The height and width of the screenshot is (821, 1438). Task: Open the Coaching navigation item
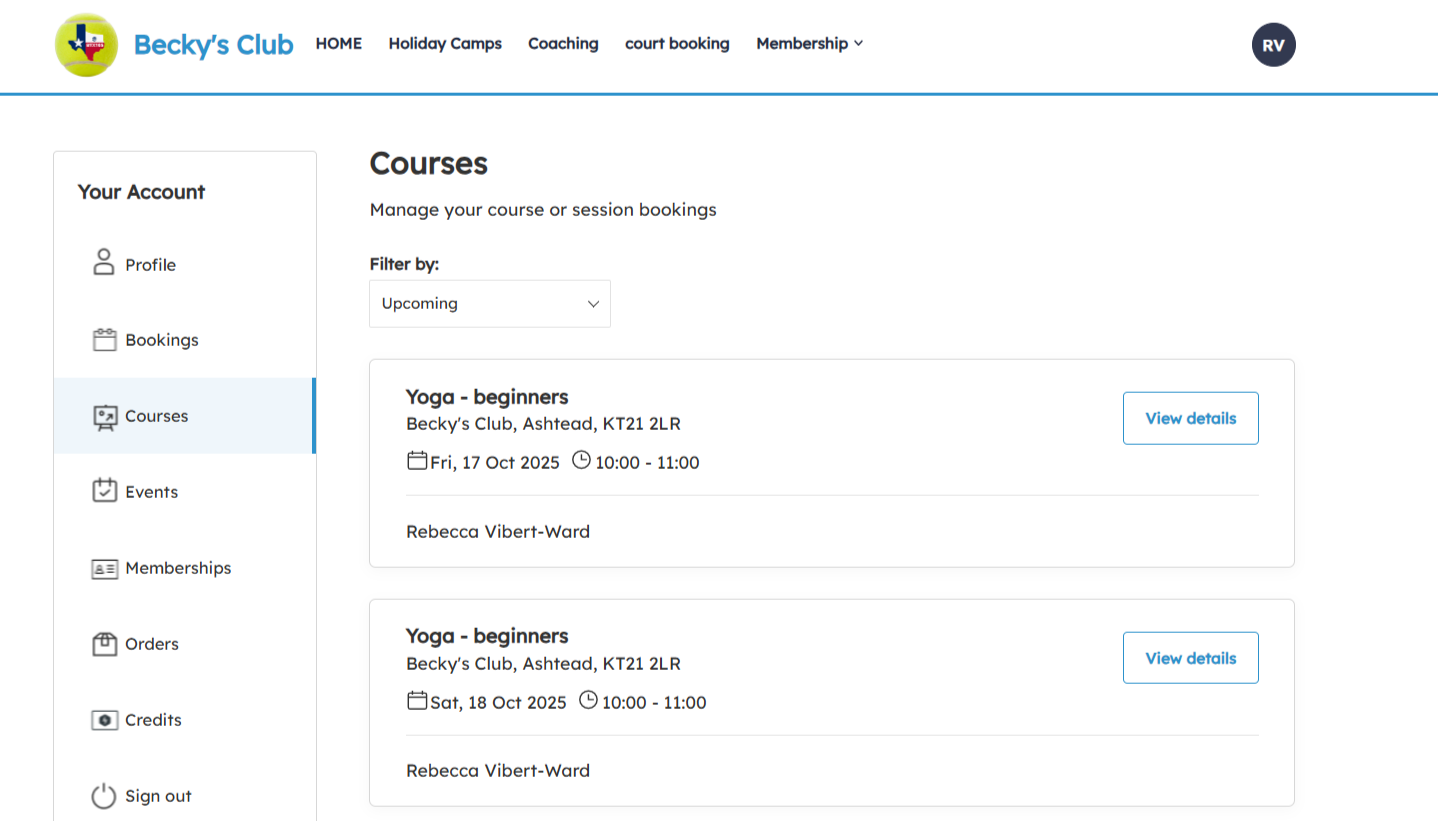563,44
